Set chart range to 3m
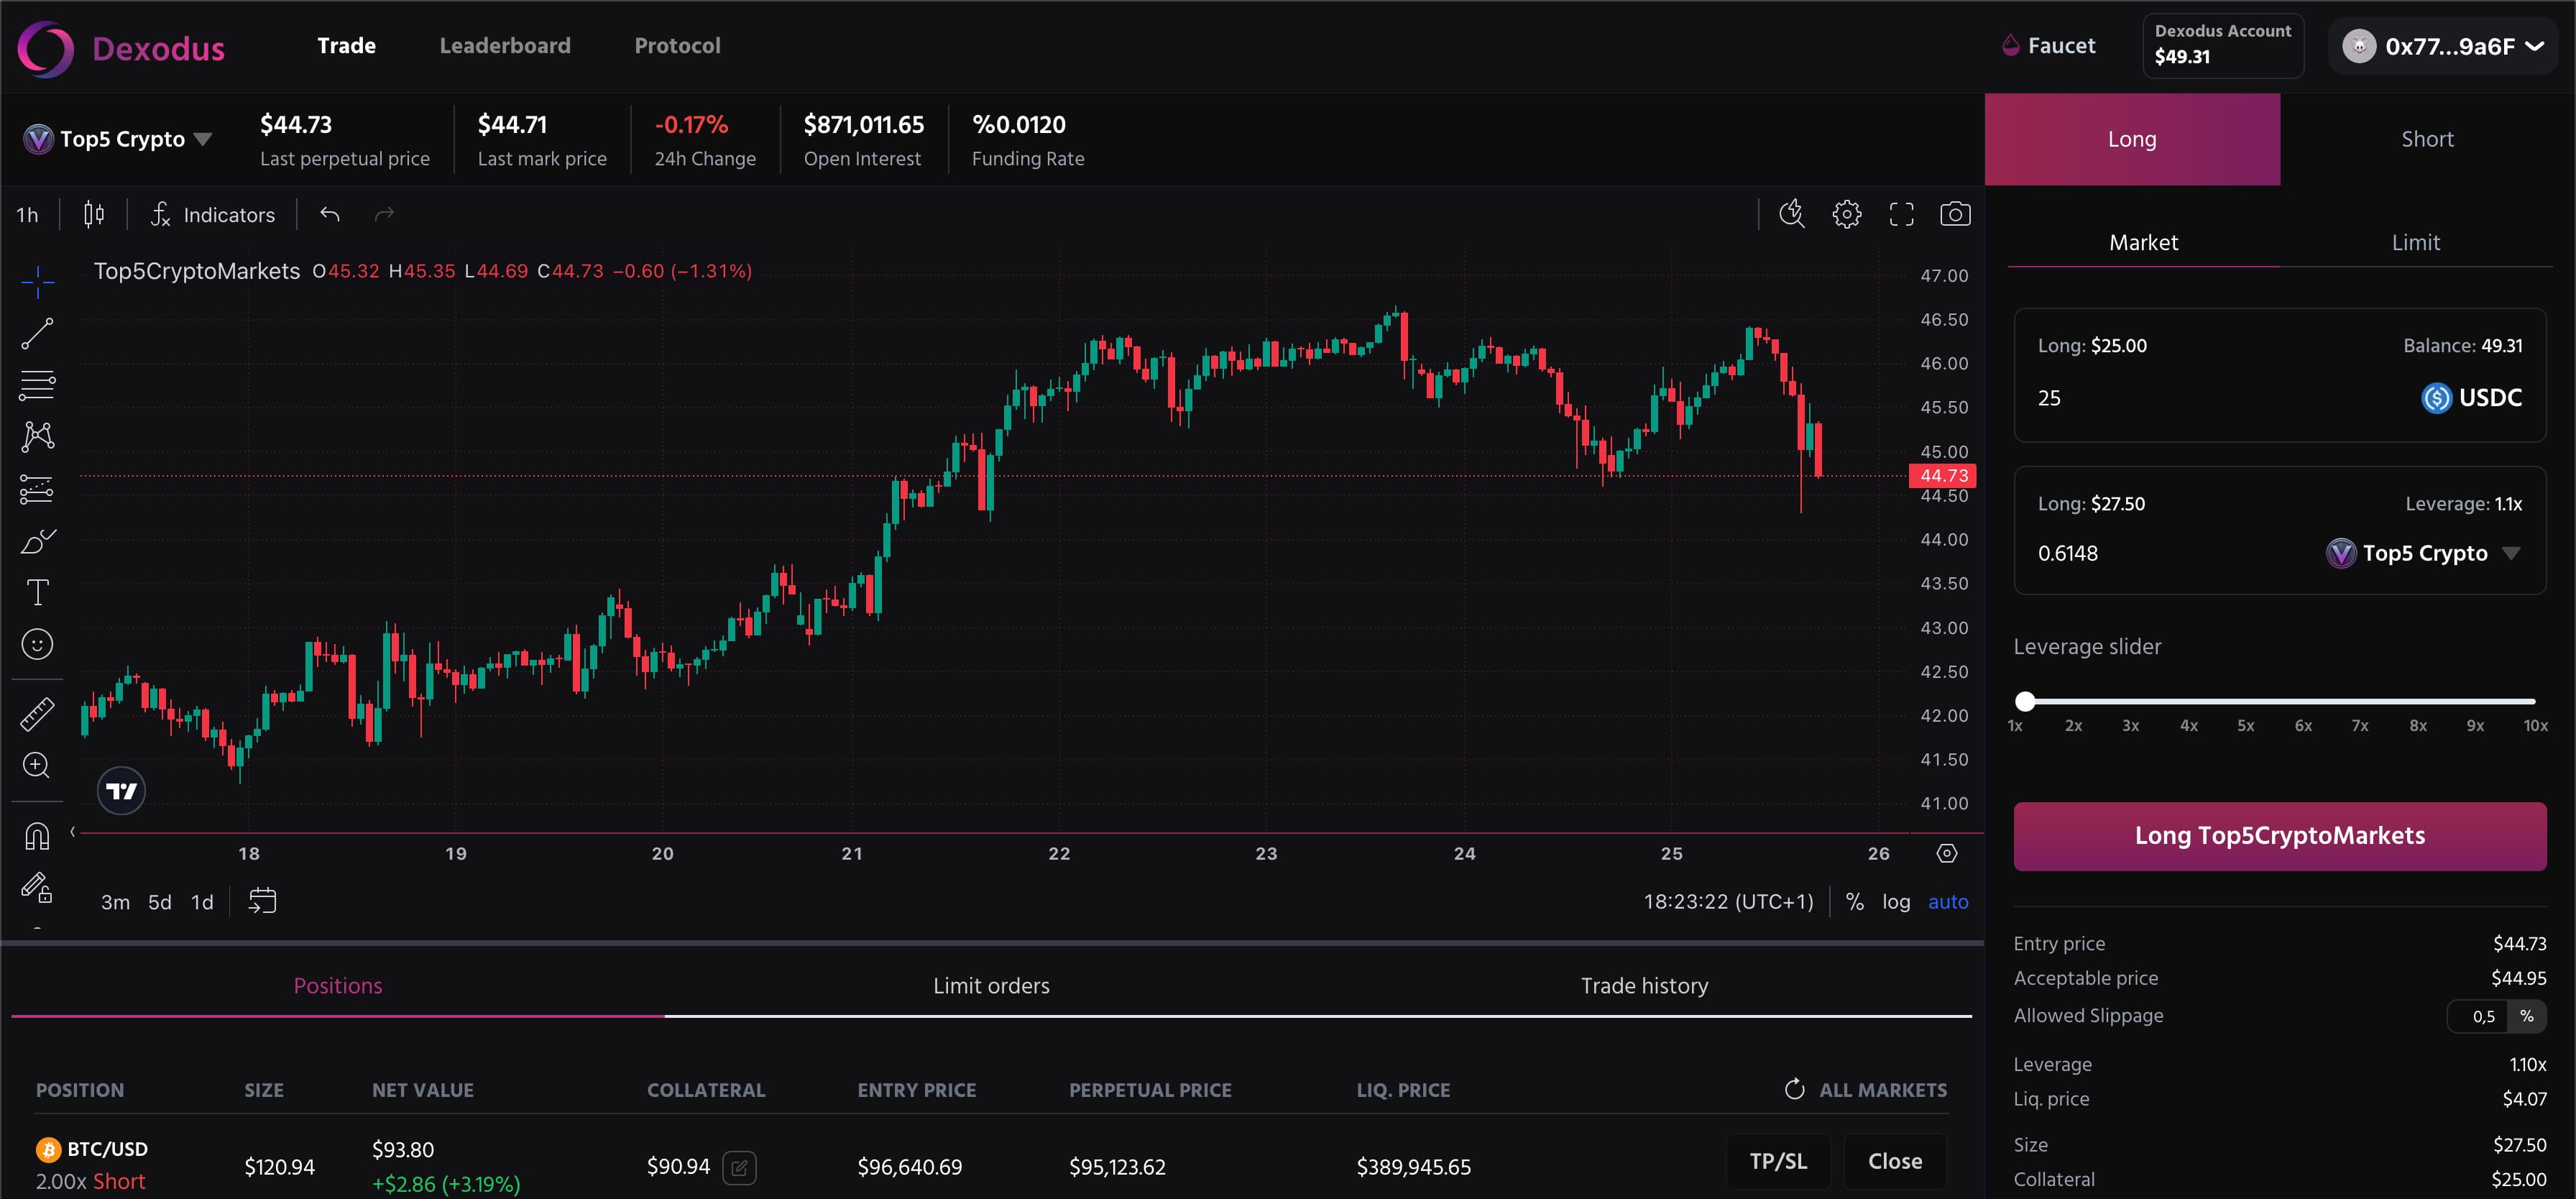Image resolution: width=2576 pixels, height=1199 pixels. click(x=115, y=902)
